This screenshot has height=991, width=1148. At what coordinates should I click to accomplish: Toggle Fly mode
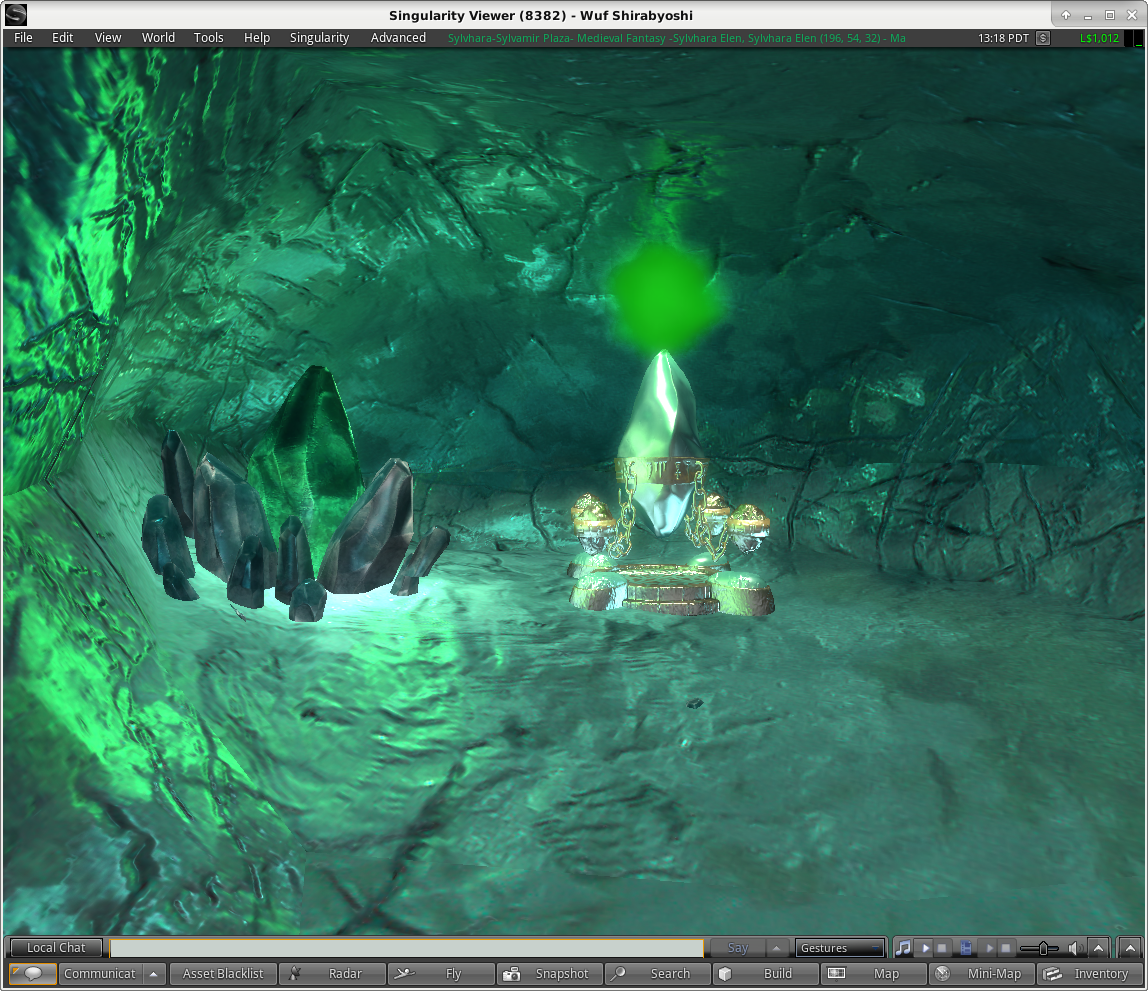pyautogui.click(x=441, y=973)
